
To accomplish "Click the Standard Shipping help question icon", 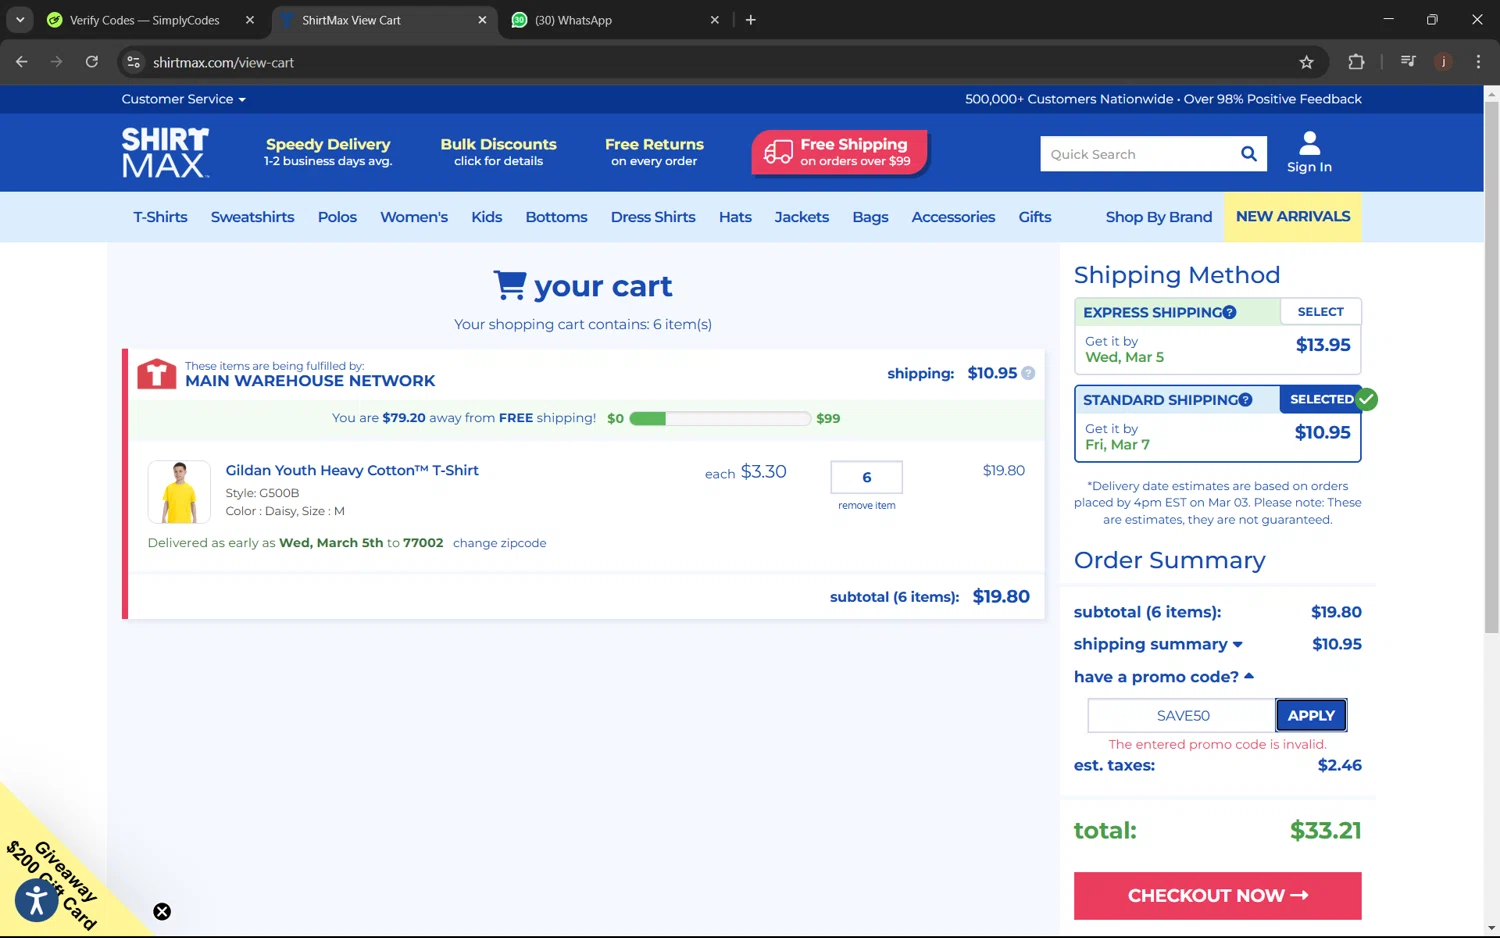I will point(1245,400).
